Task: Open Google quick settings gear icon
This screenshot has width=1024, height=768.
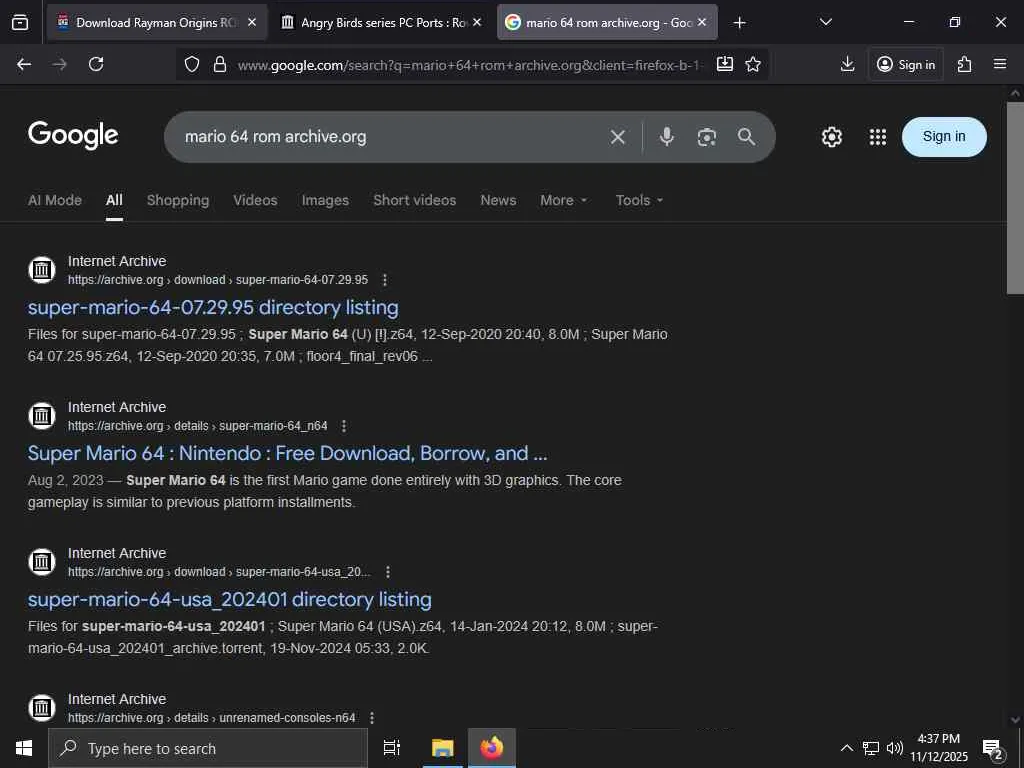Action: pyautogui.click(x=832, y=137)
